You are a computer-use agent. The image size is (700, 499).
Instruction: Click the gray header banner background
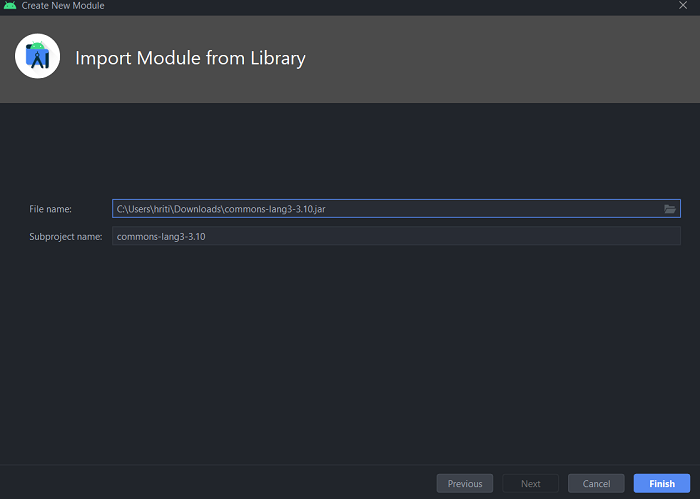(x=500, y=58)
